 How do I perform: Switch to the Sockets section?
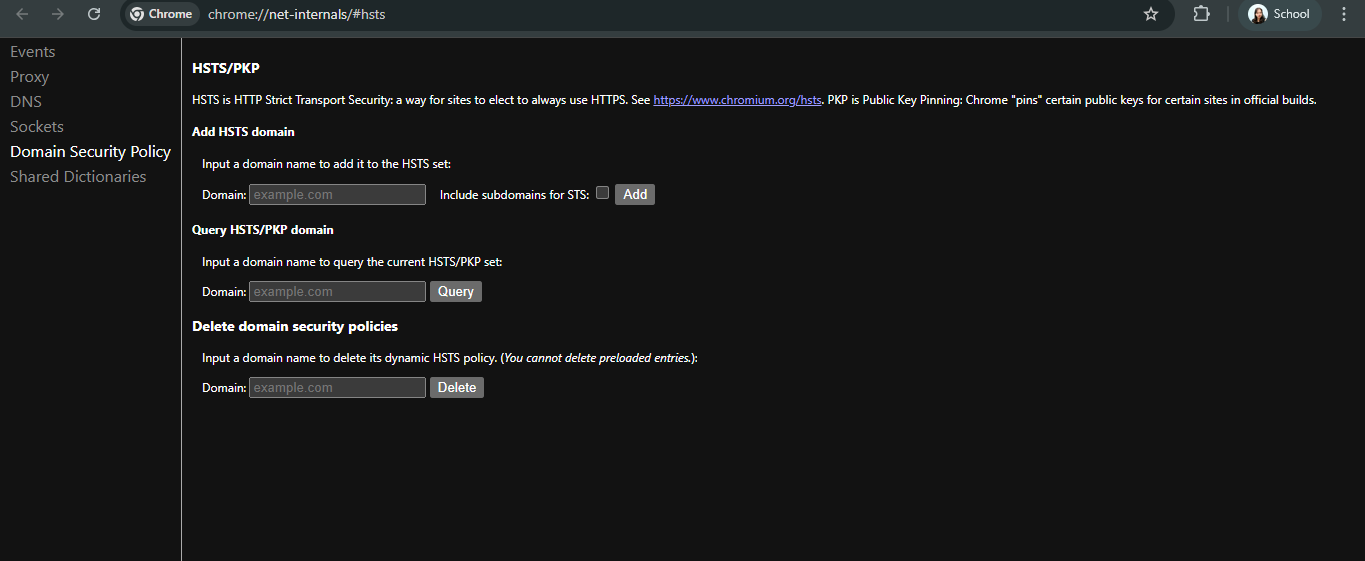coord(37,127)
